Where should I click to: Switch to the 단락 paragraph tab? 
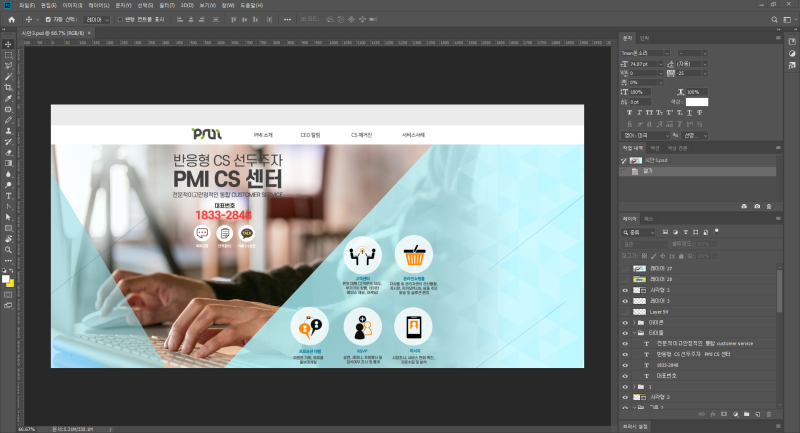click(644, 38)
